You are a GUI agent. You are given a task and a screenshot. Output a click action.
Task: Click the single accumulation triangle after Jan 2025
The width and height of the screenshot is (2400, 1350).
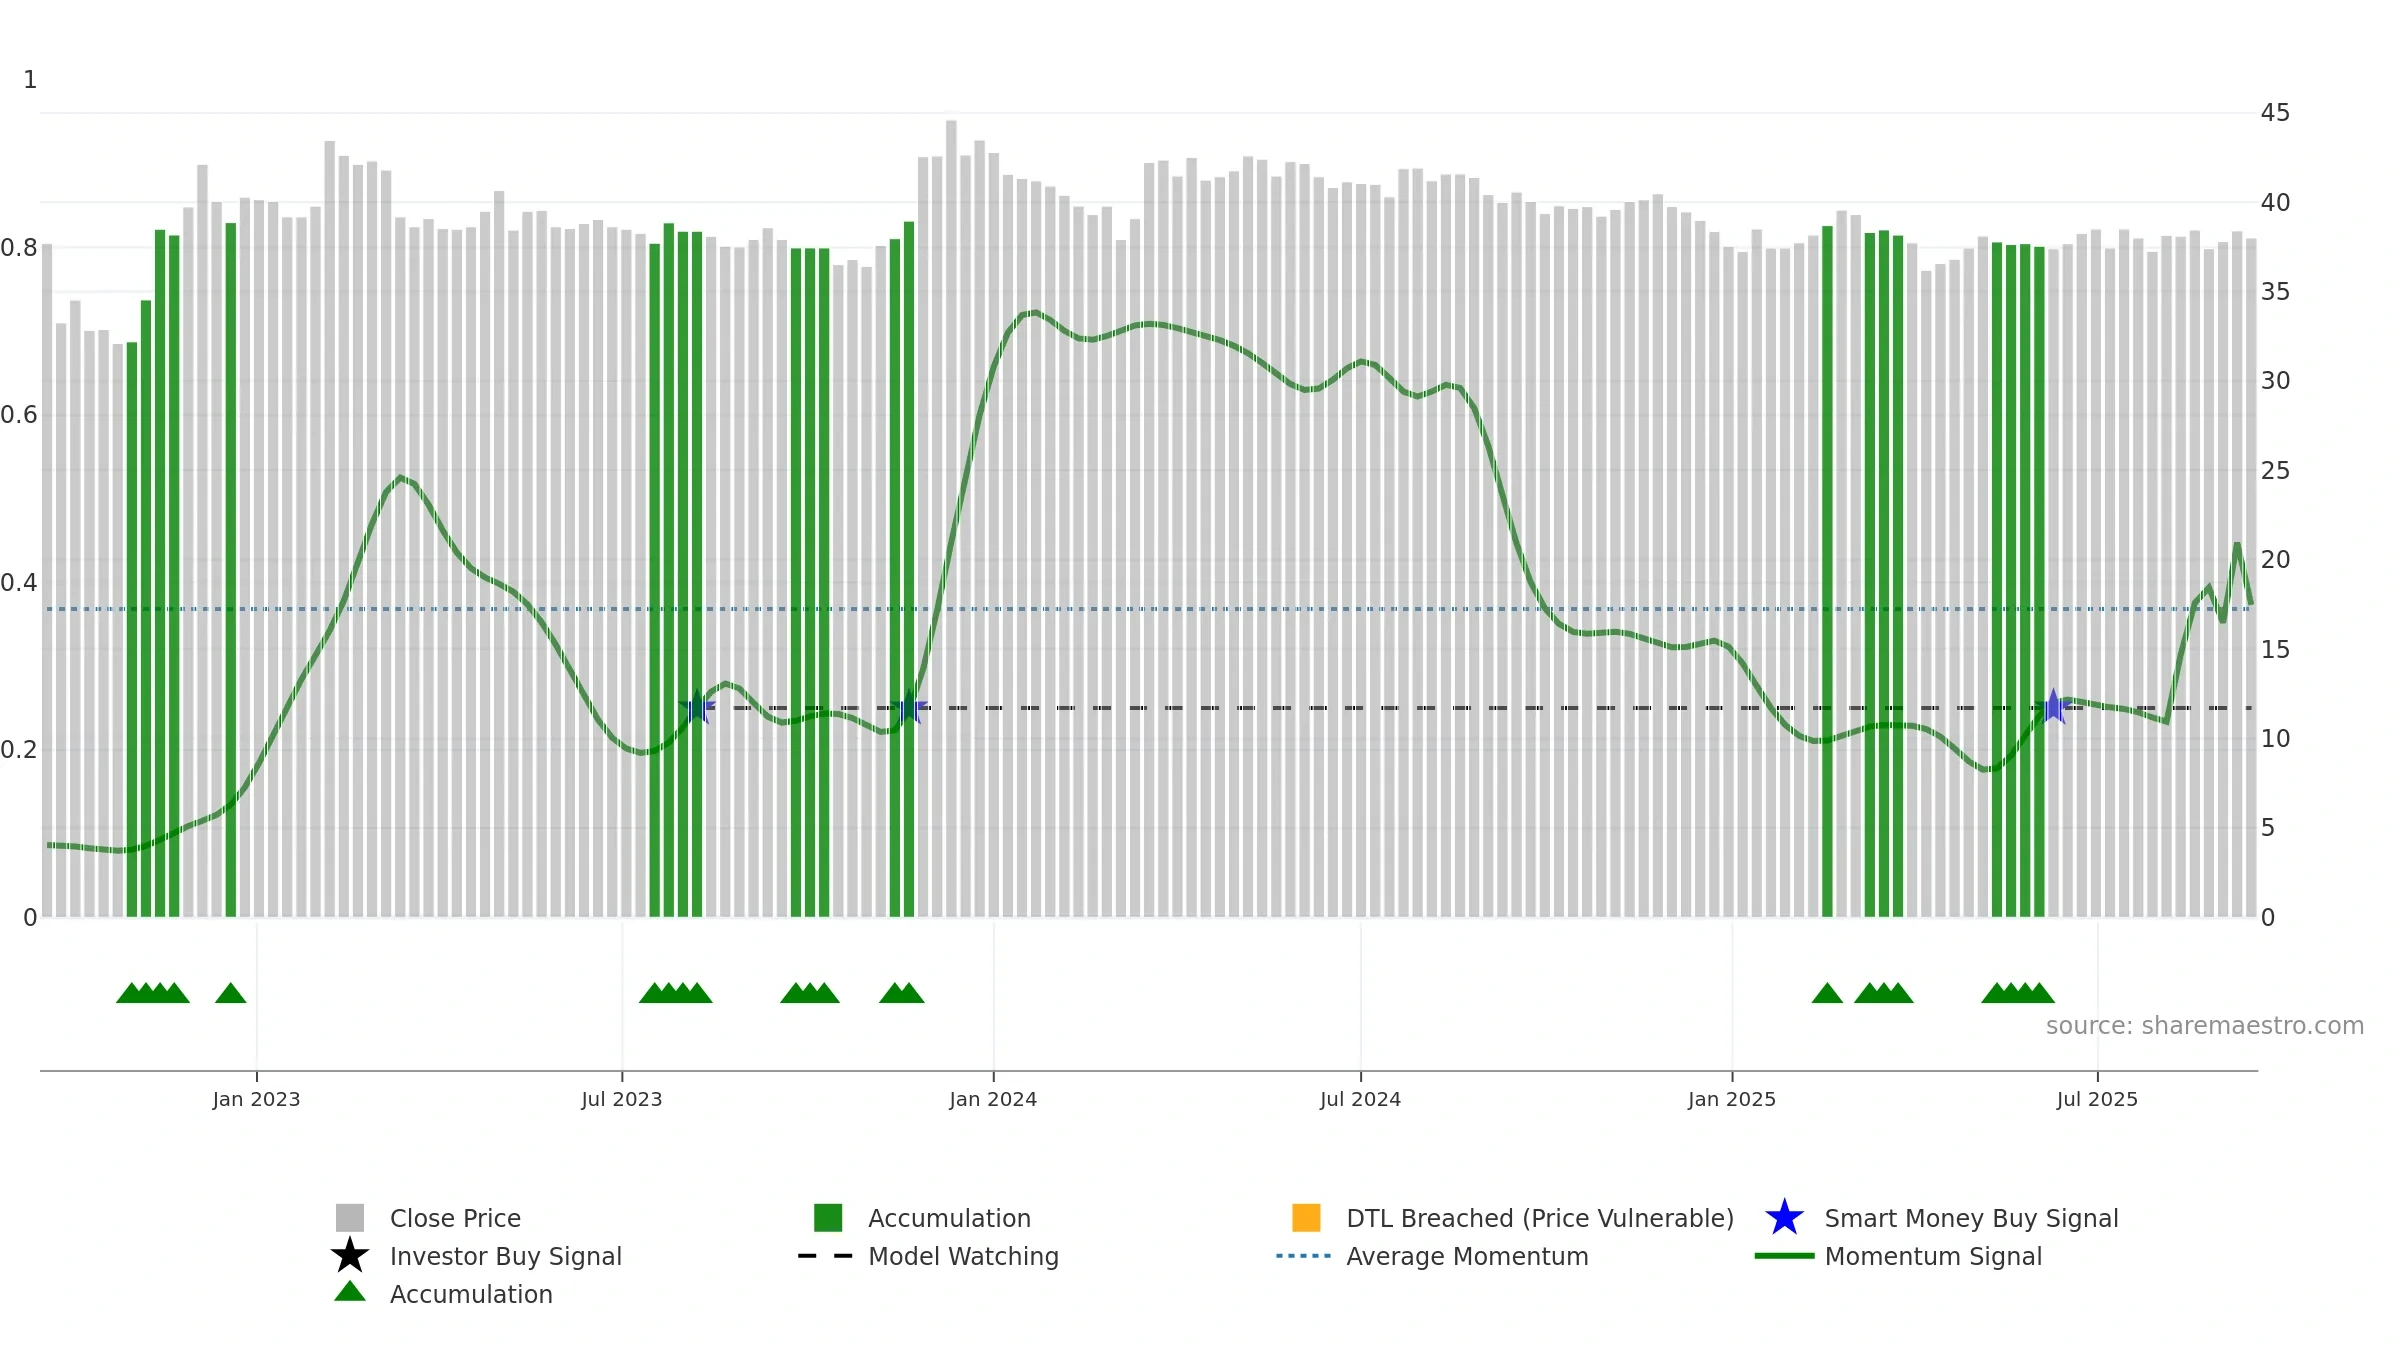(1827, 993)
